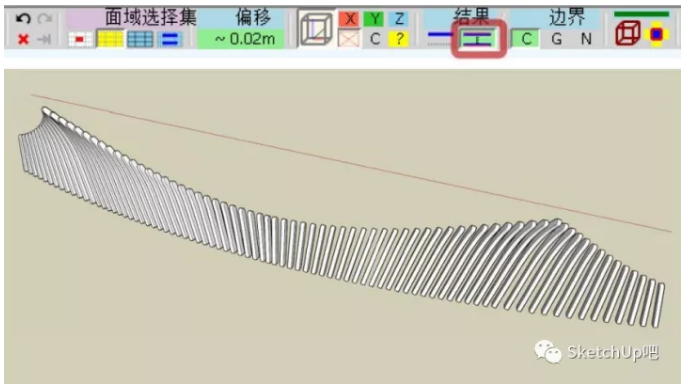
Task: Click the 边界 border header label
Action: pos(567,18)
